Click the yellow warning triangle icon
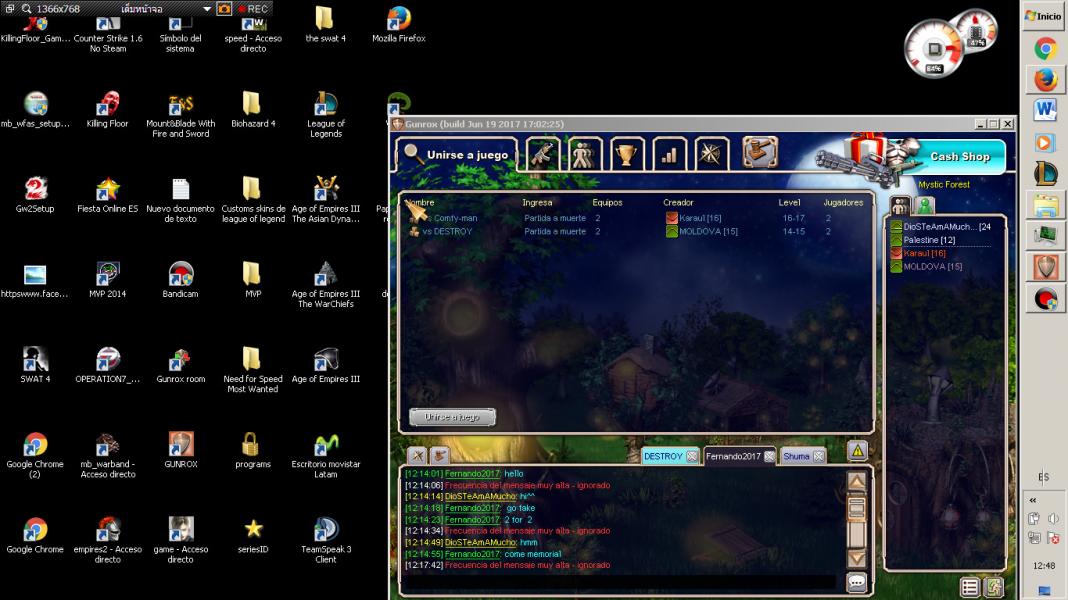Screen dimensions: 1068x600 coord(857,451)
